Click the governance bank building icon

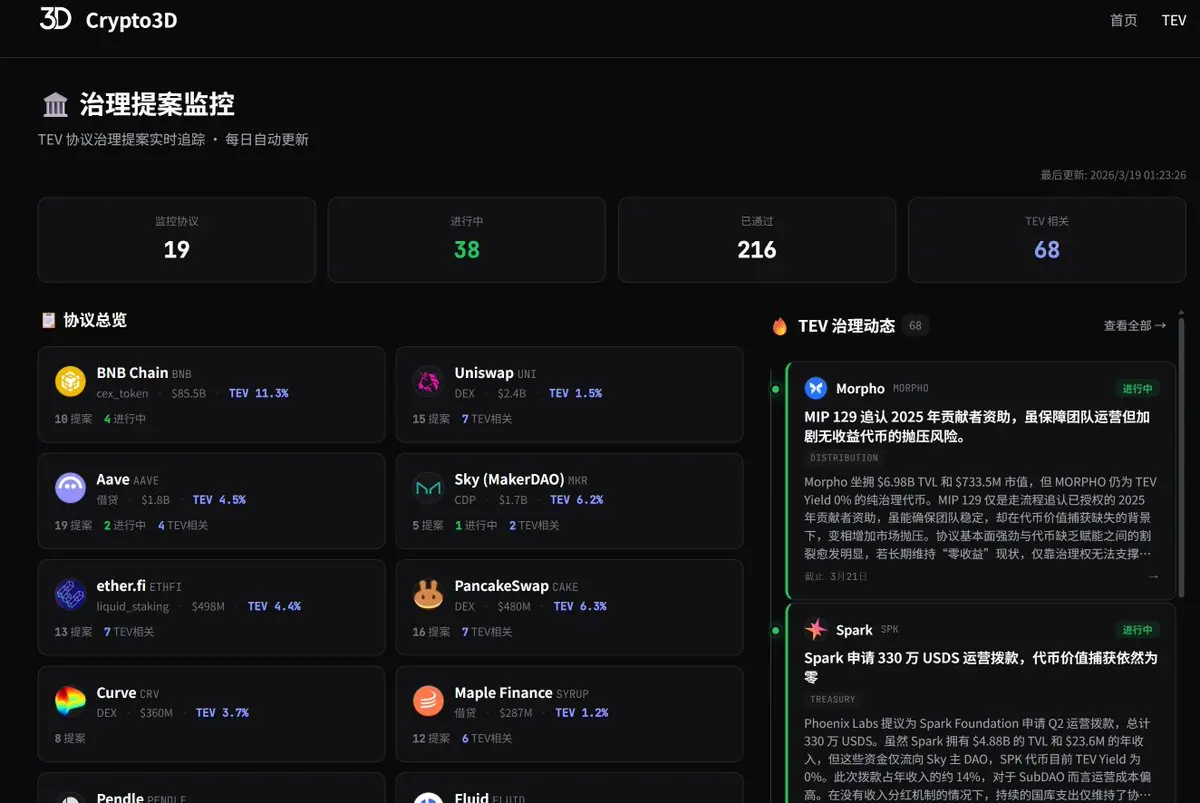(56, 104)
